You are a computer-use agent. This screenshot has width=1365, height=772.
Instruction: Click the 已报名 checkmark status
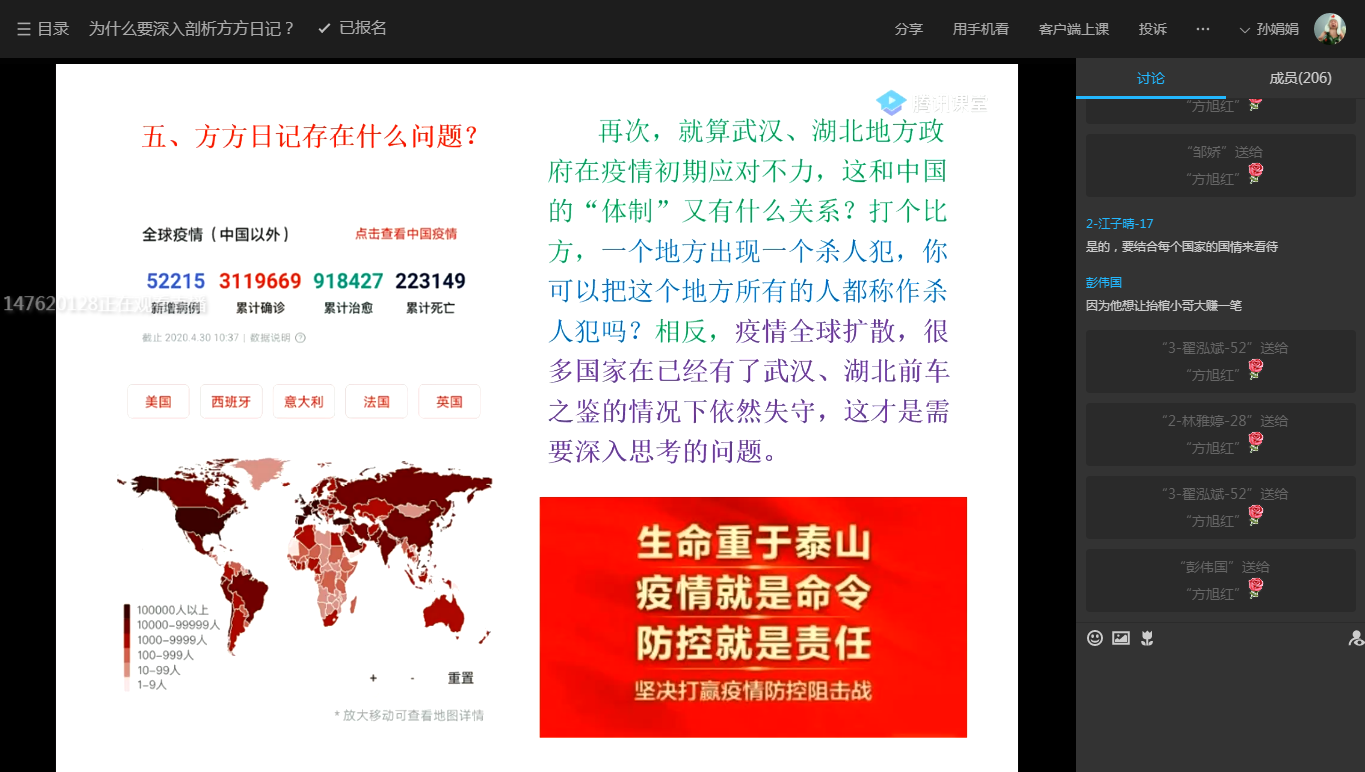tap(352, 29)
